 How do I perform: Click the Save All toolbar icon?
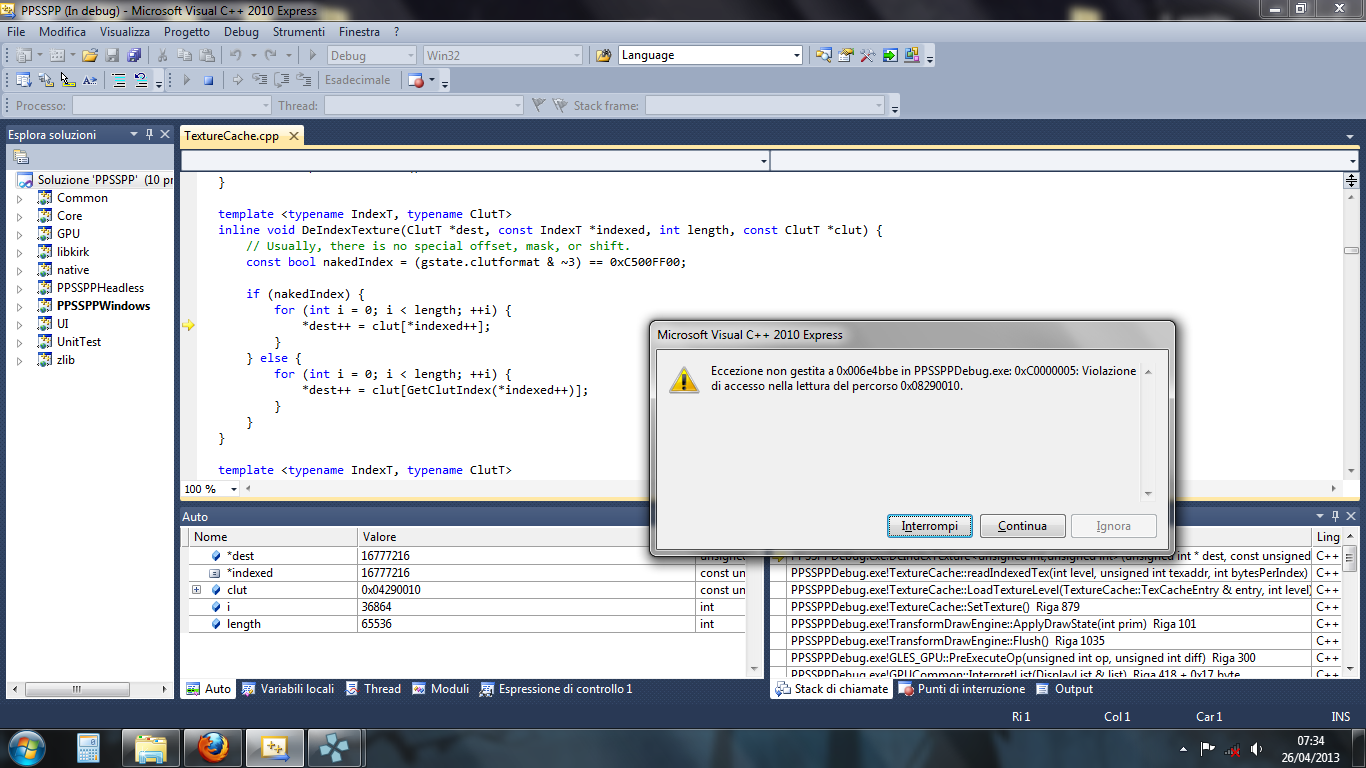click(133, 55)
